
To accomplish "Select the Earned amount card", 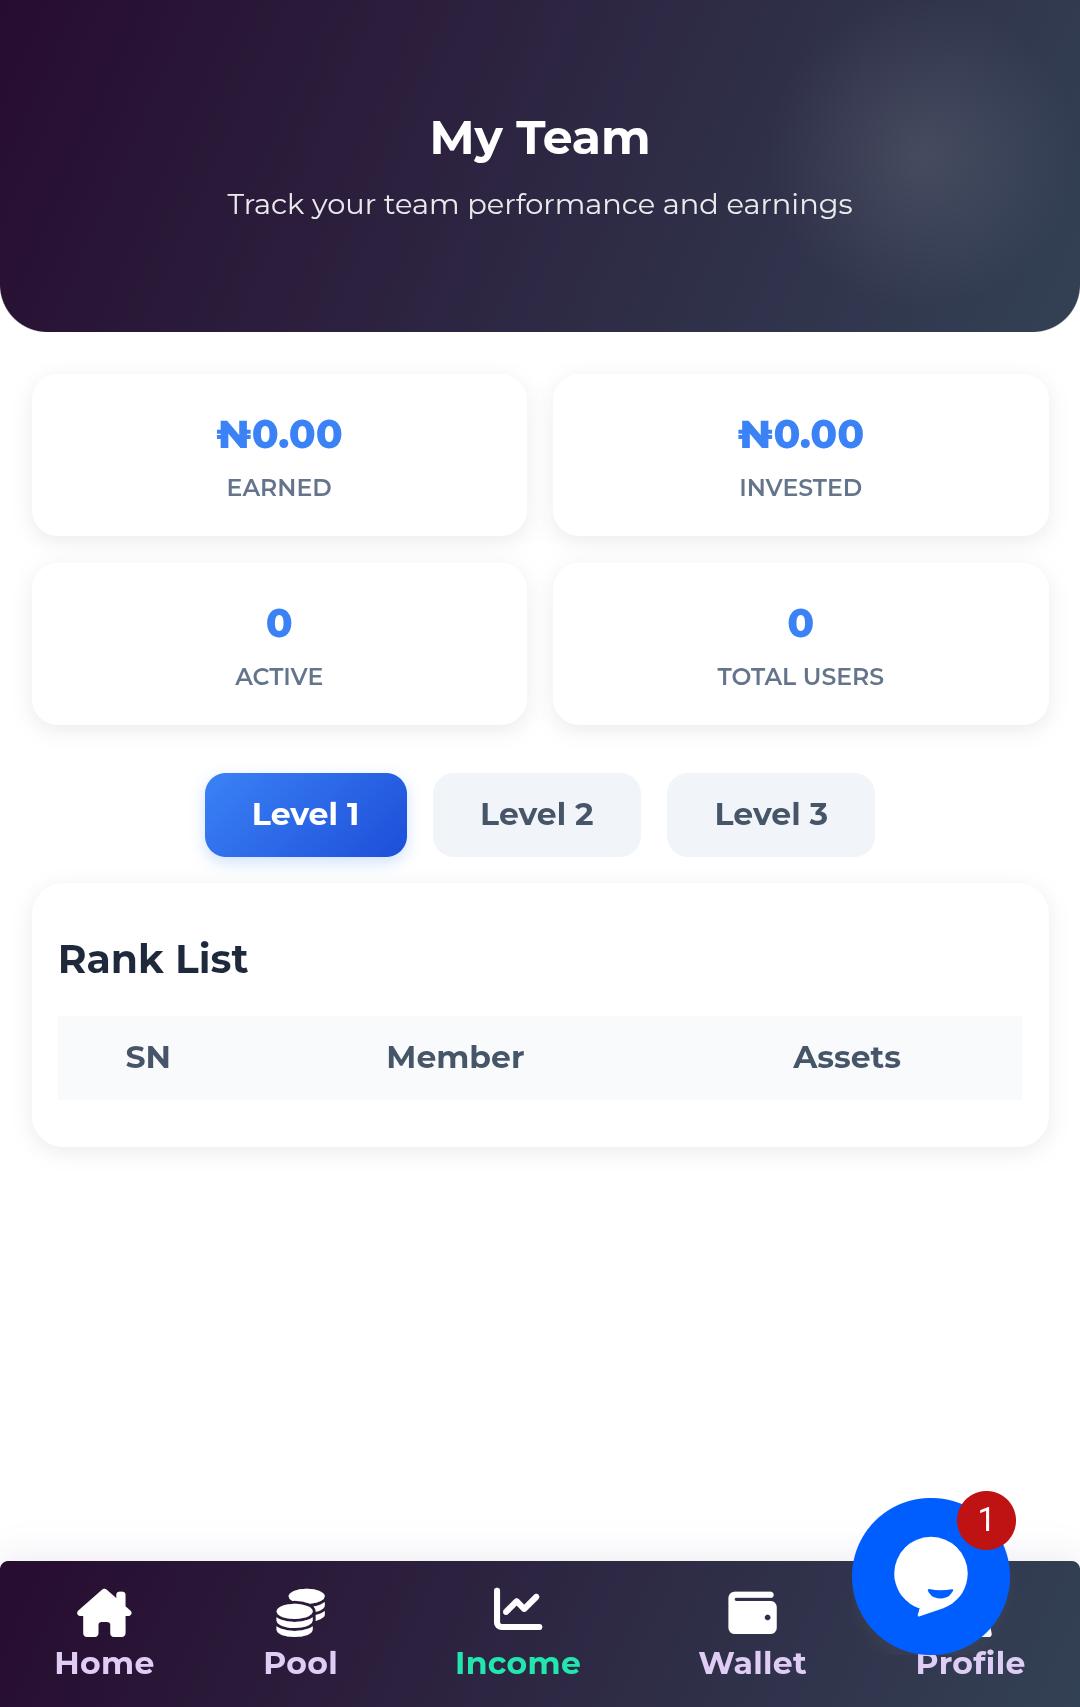I will (279, 455).
